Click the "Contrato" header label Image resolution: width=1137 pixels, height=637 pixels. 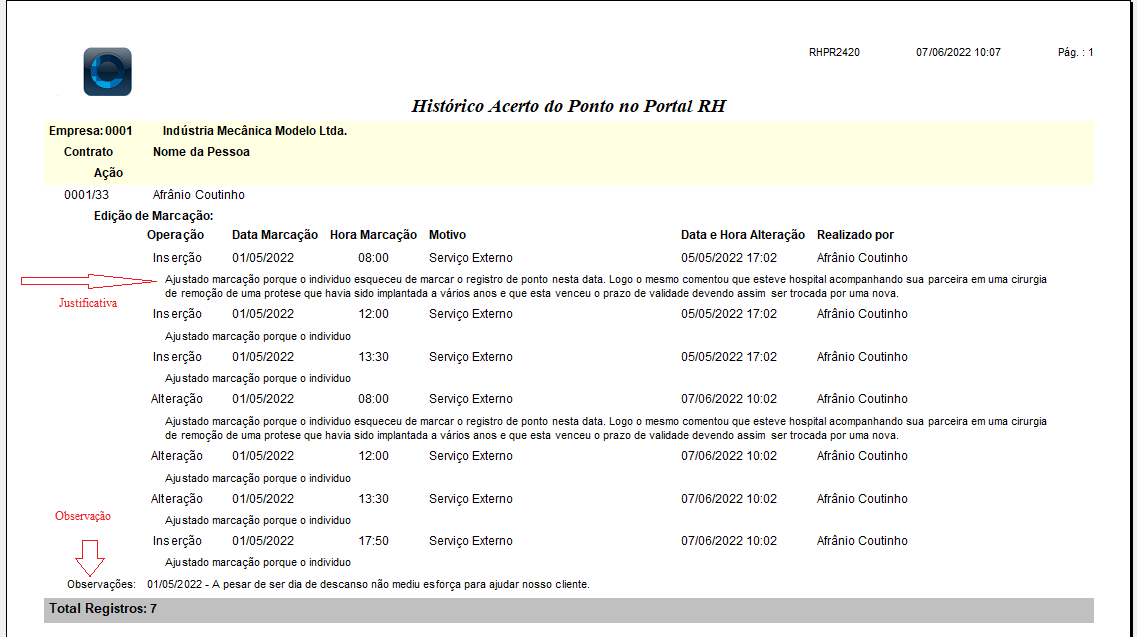(88, 152)
